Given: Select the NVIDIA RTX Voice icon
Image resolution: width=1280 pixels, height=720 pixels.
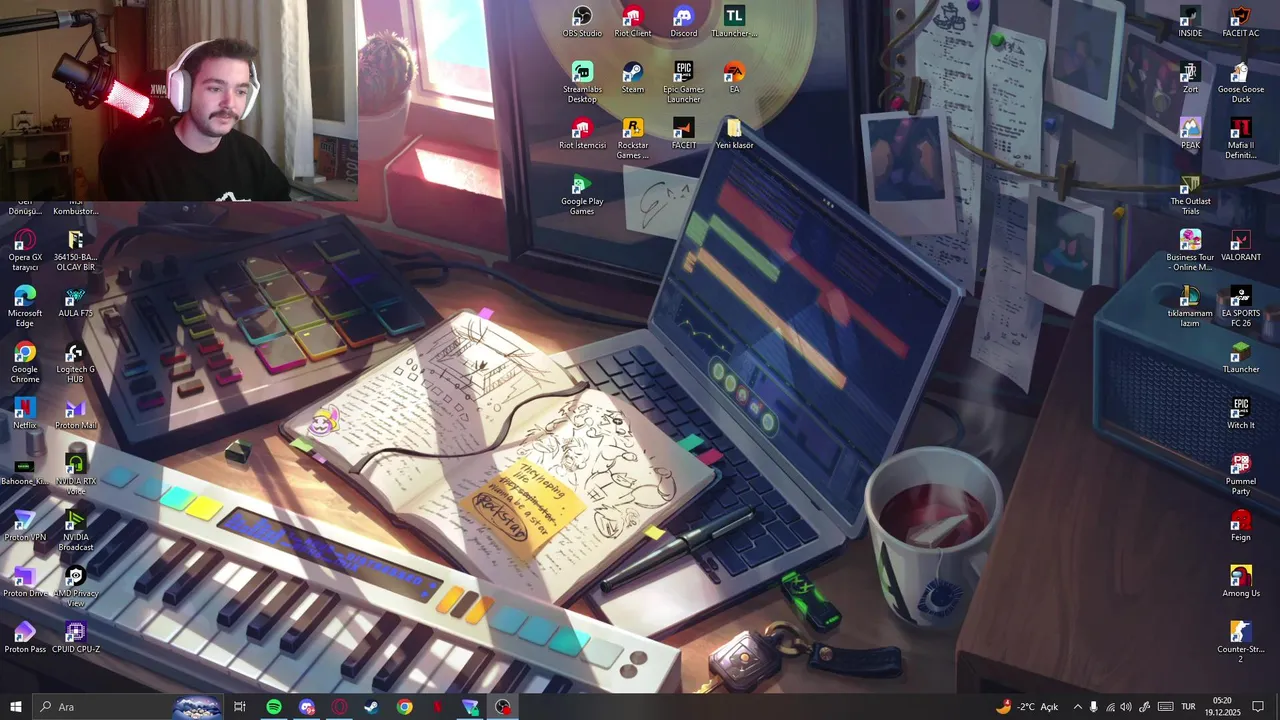Looking at the screenshot, I should pyautogui.click(x=75, y=475).
